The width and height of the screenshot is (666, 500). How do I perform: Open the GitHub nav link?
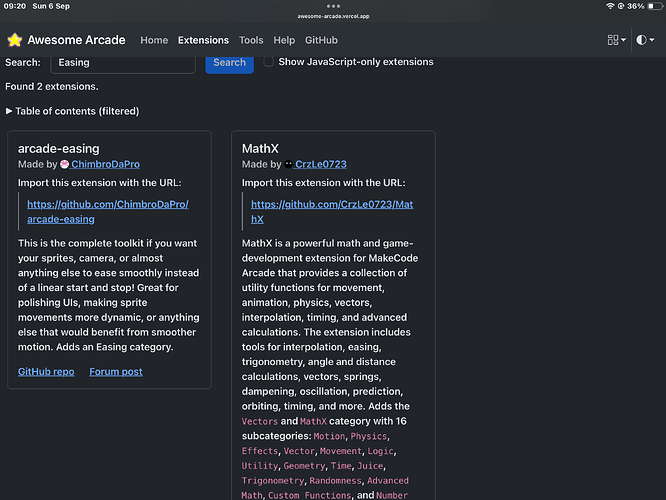pos(321,40)
